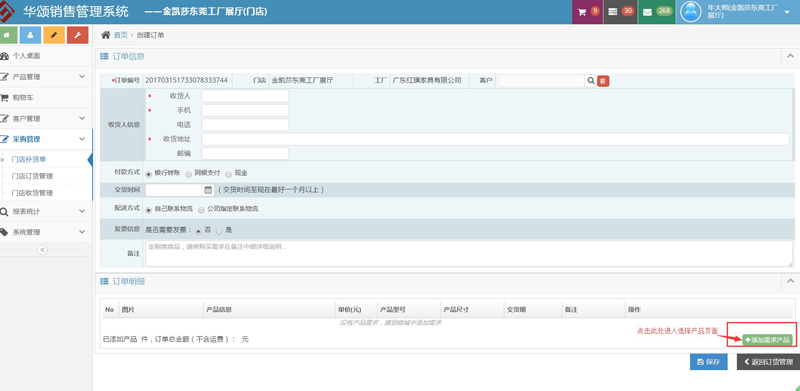
Task: Click the 产品信息 column header
Action: (x=219, y=310)
